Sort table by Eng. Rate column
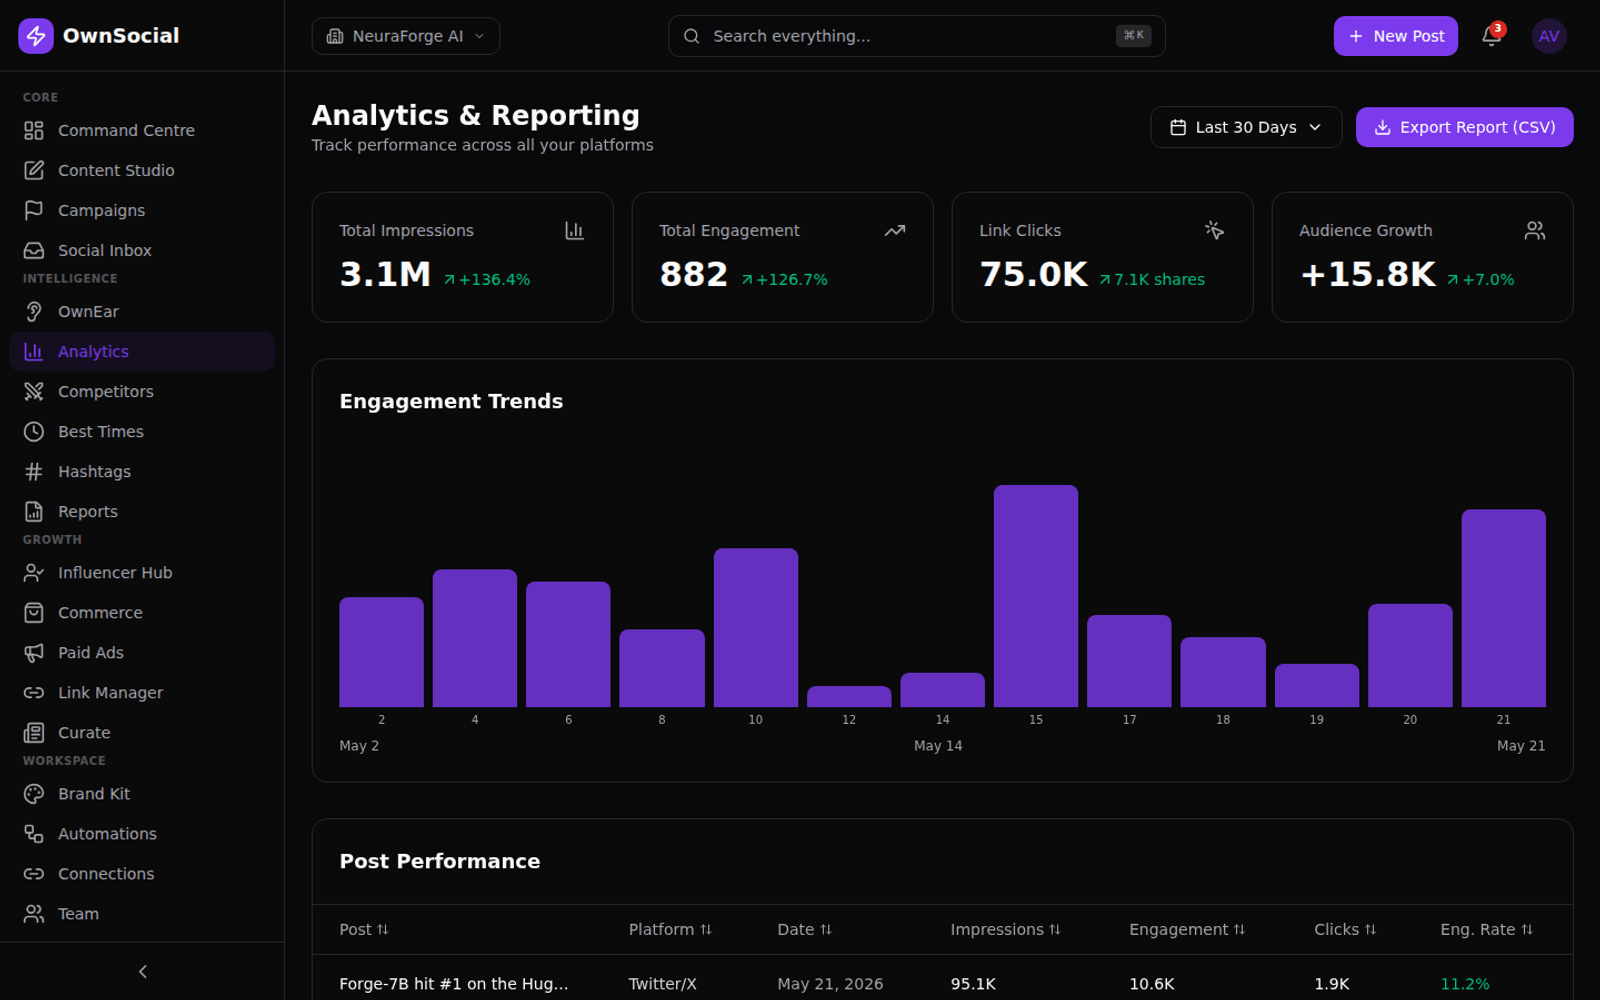1600x1000 pixels. point(1487,930)
